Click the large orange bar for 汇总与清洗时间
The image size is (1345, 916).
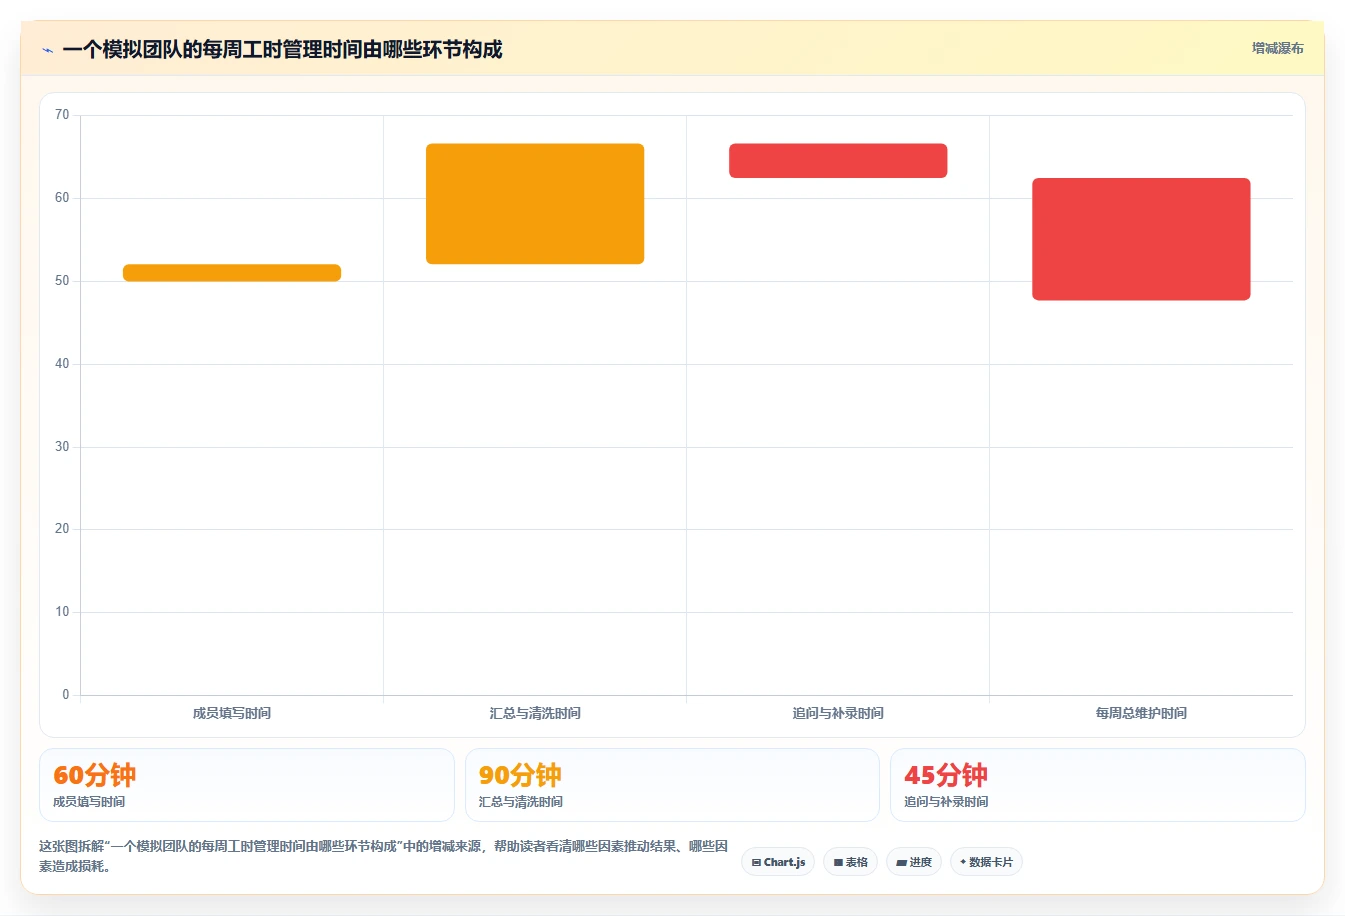coord(535,204)
